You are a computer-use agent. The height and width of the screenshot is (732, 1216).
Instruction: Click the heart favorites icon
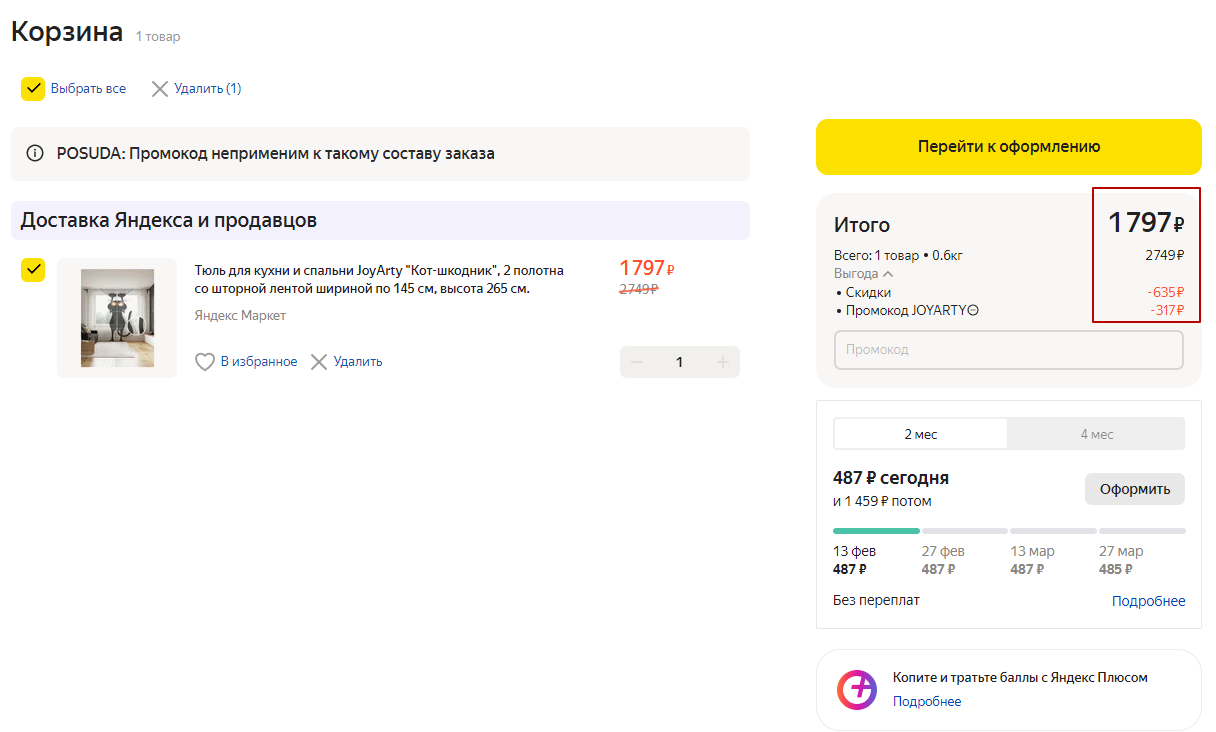[205, 362]
